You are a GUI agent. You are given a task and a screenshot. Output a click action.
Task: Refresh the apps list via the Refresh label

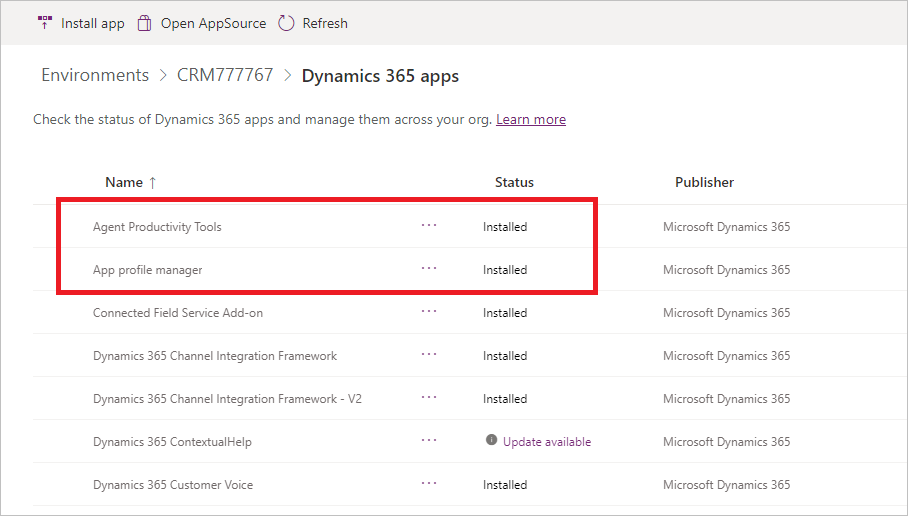325,24
